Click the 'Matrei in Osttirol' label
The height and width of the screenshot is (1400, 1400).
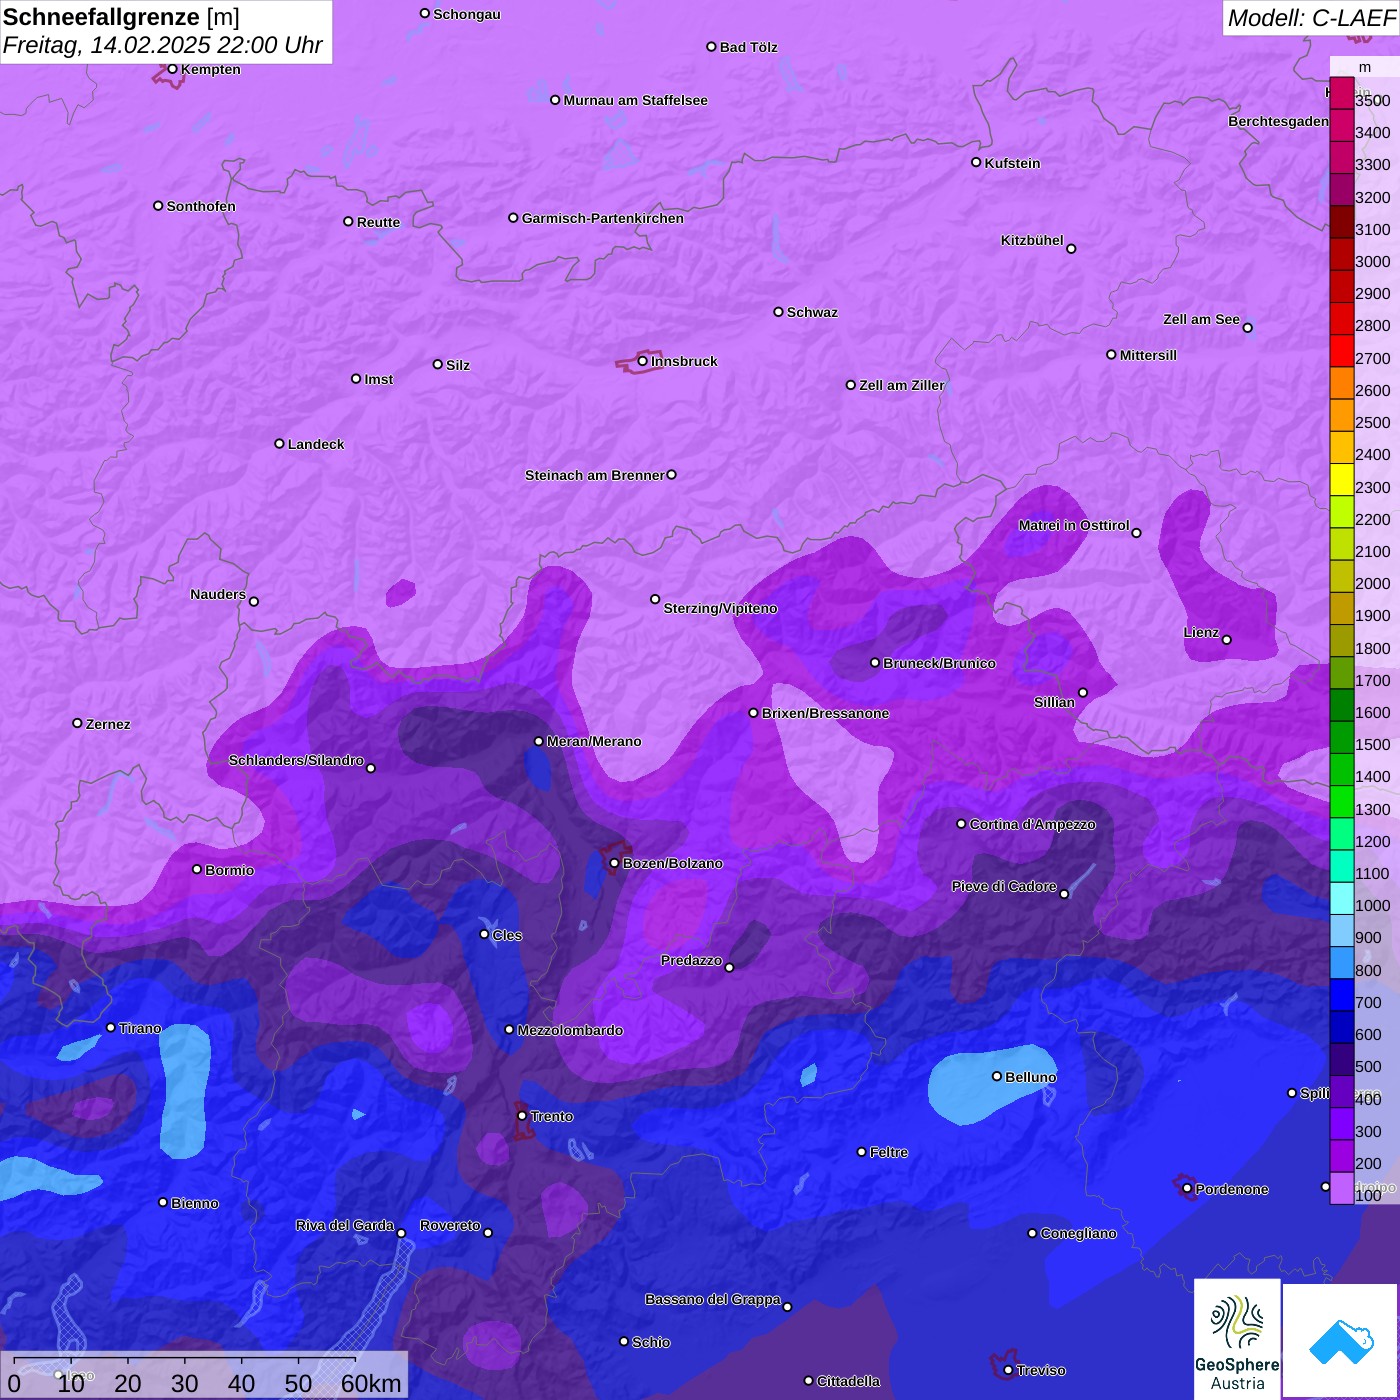(1074, 525)
